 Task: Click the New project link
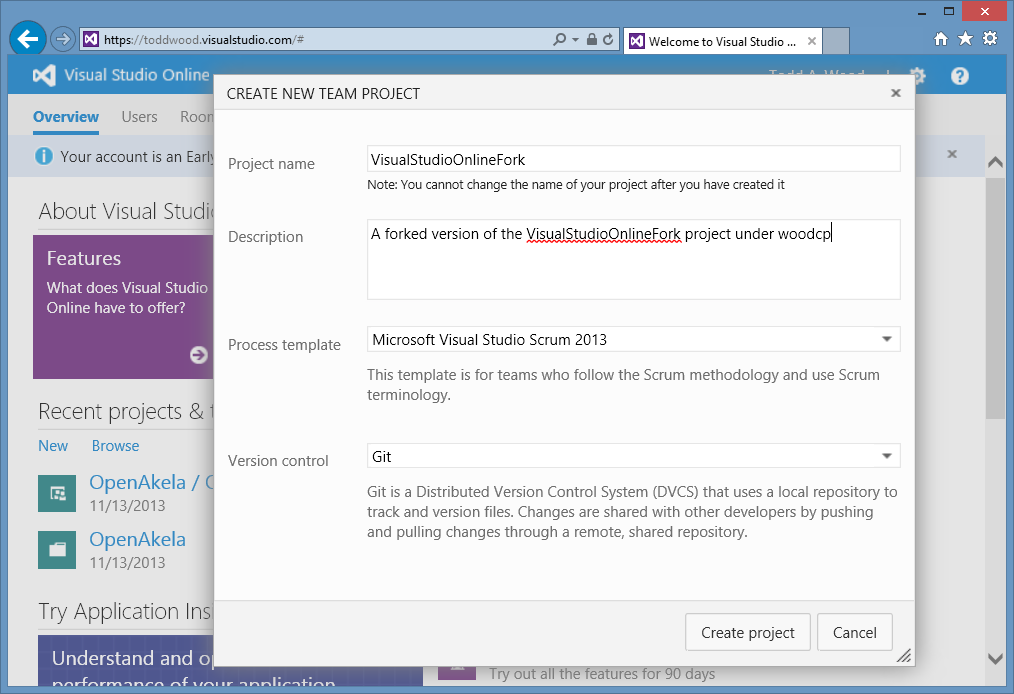point(53,446)
